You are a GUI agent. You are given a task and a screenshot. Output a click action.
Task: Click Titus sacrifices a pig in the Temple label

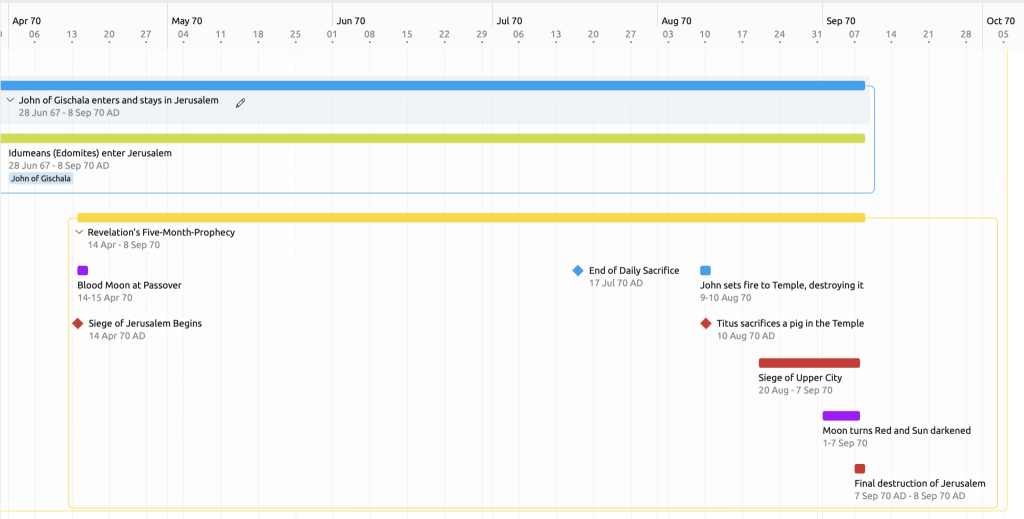pyautogui.click(x=790, y=323)
